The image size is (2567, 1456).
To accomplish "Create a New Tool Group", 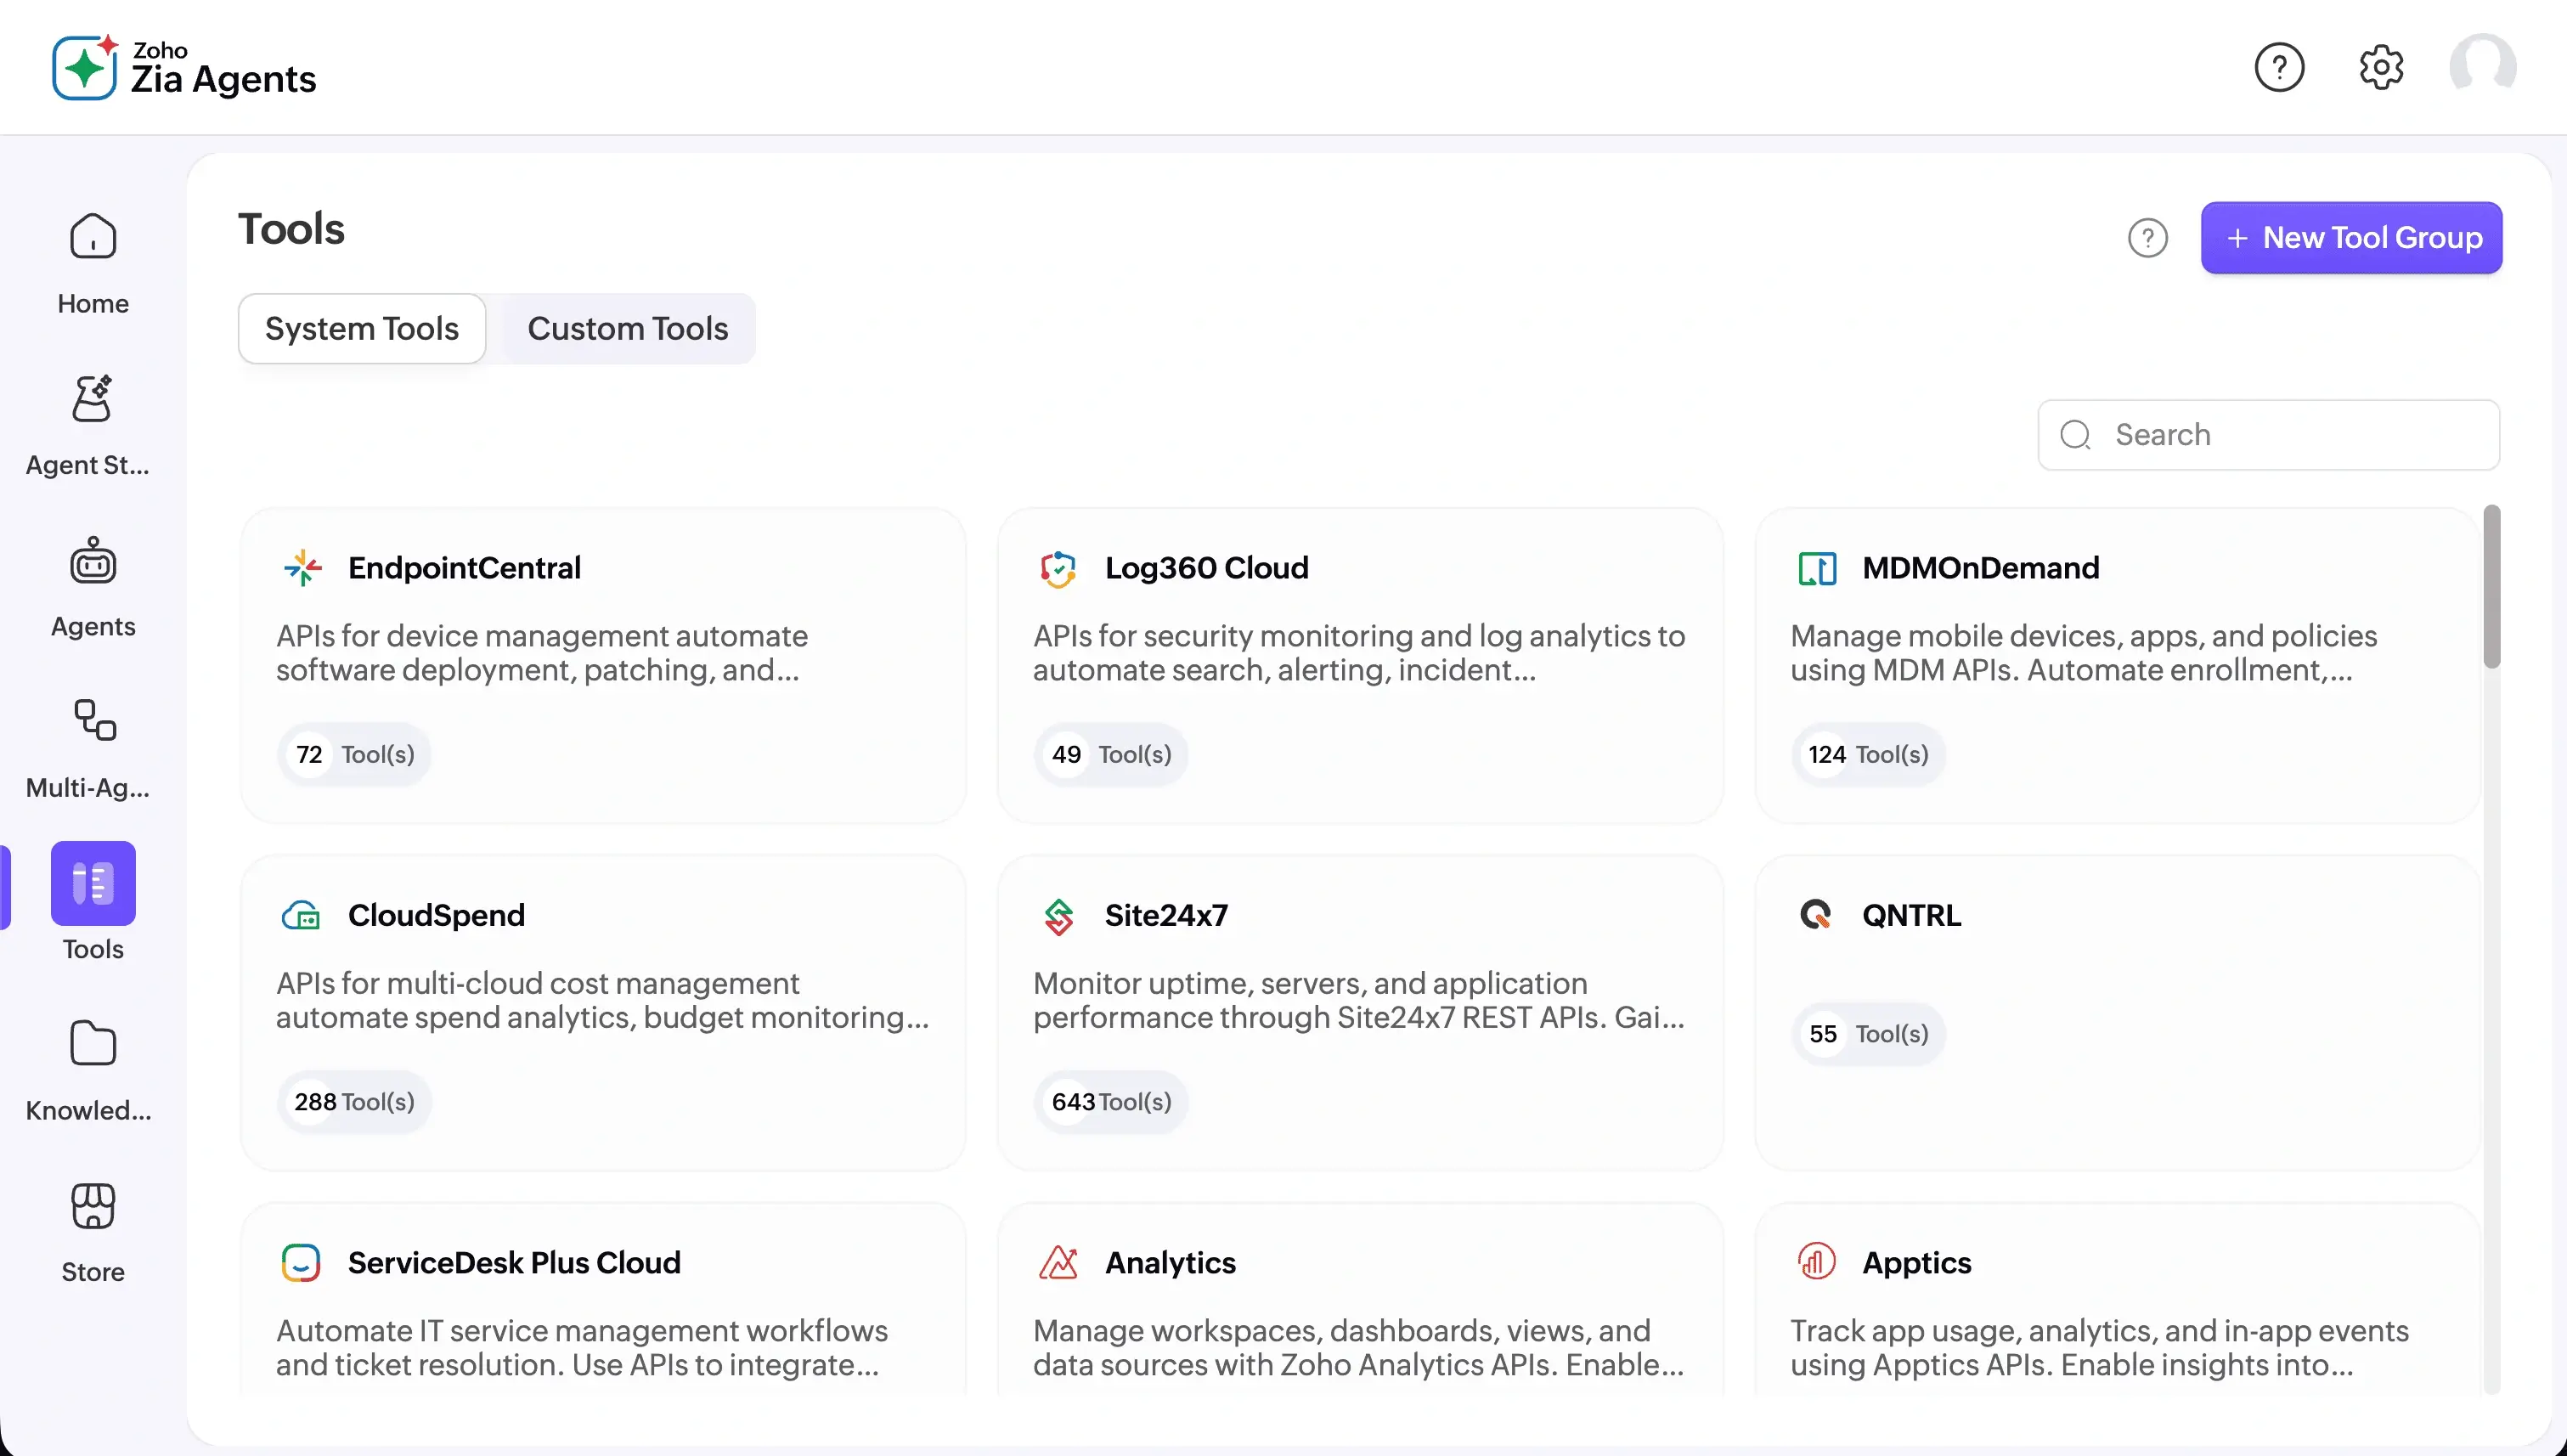I will coord(2351,238).
